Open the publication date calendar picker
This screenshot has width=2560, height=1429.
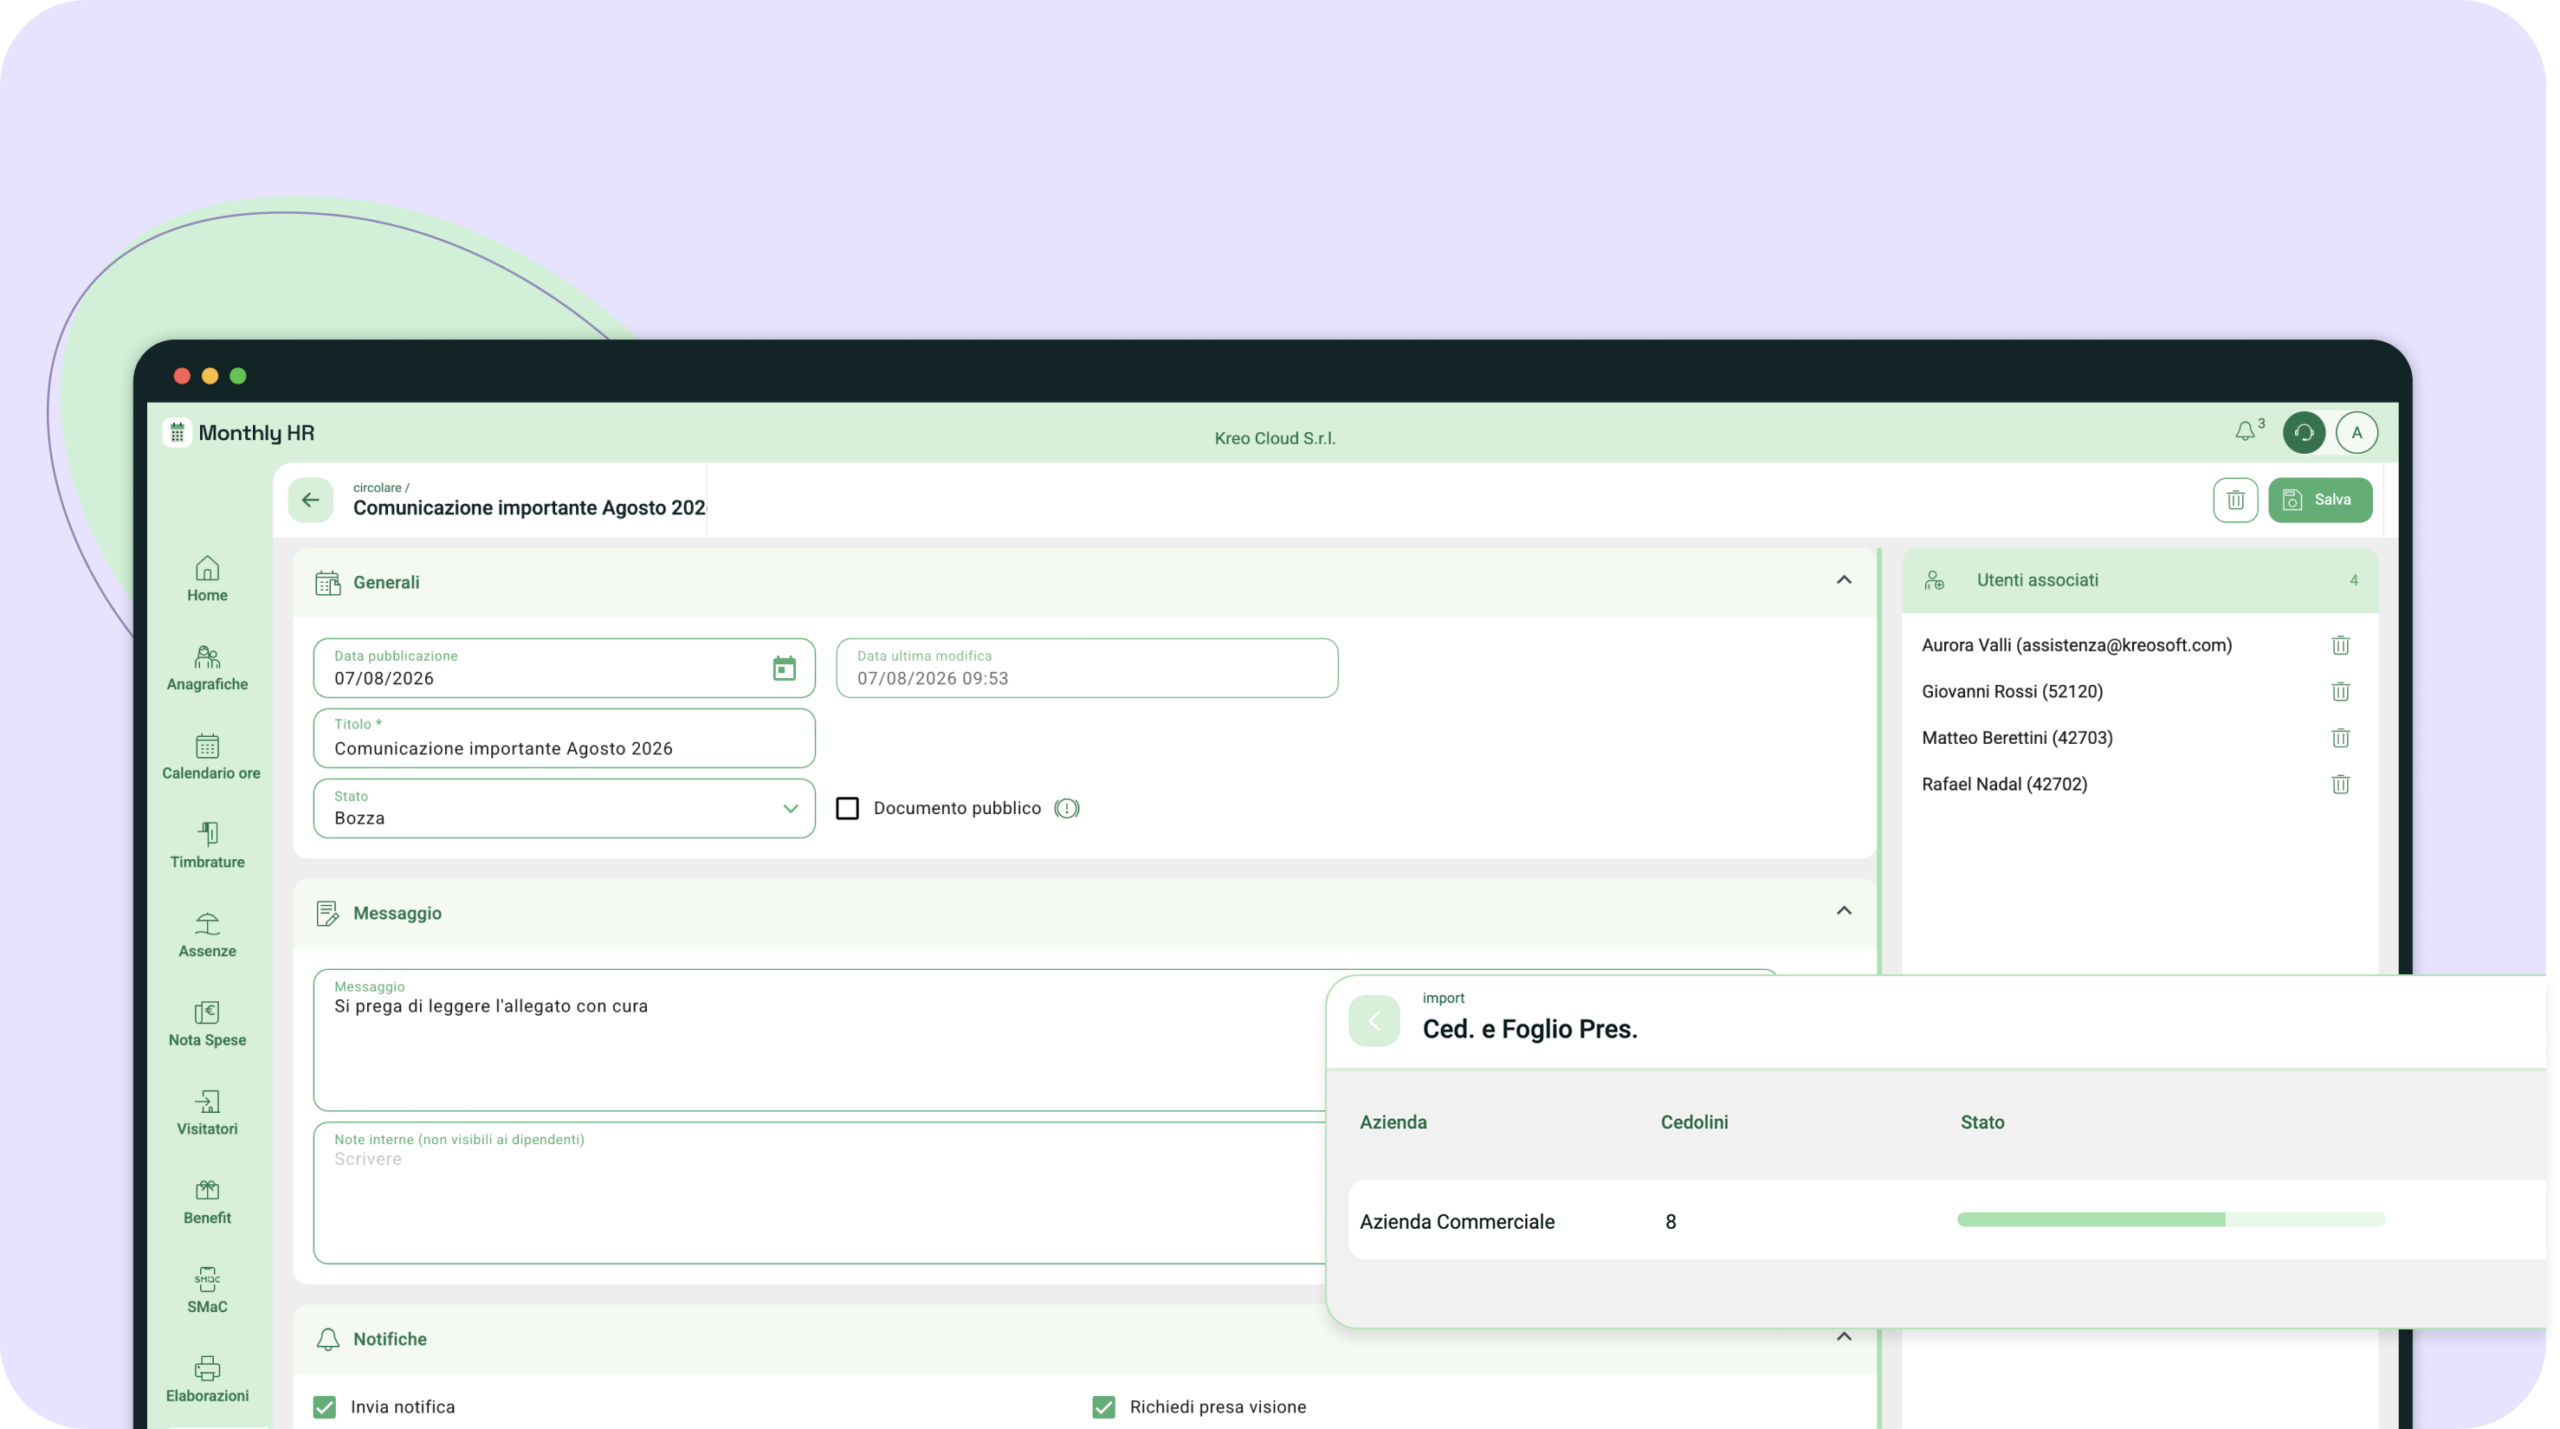pos(784,668)
